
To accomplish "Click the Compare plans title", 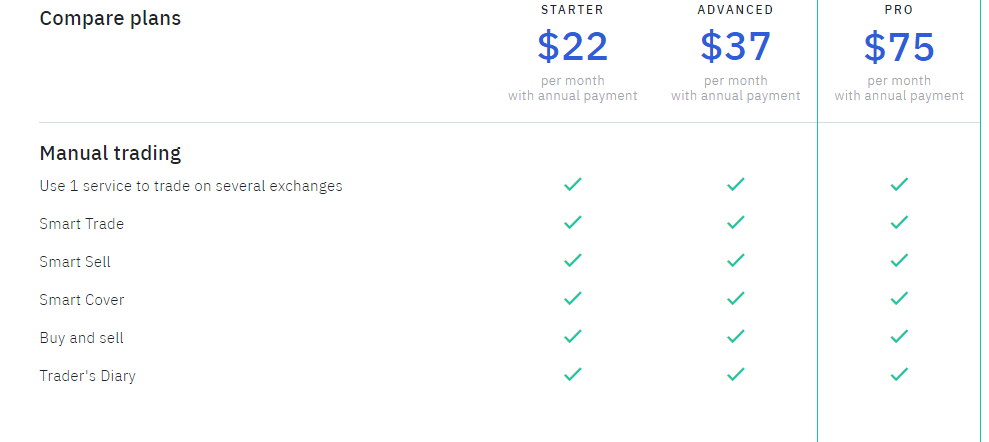I will [110, 18].
